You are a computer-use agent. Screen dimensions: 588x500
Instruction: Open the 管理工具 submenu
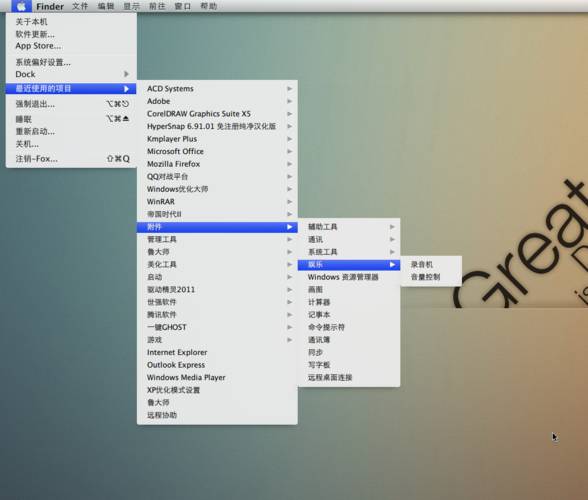point(217,239)
